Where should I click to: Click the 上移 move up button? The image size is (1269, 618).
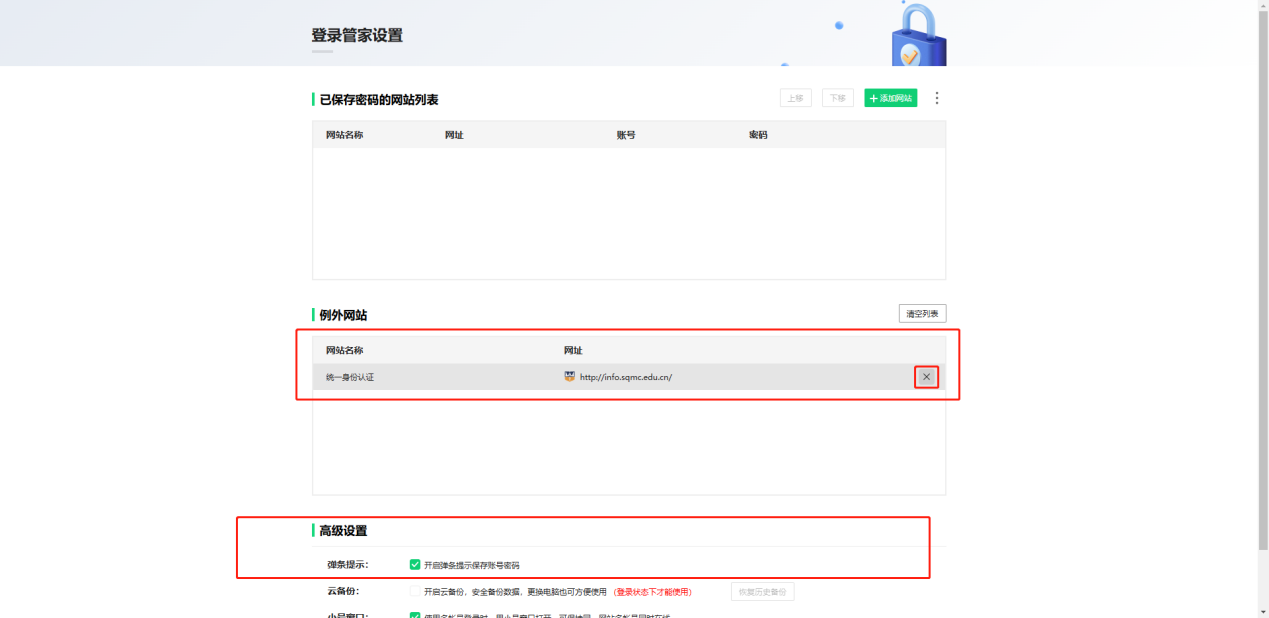pyautogui.click(x=795, y=98)
